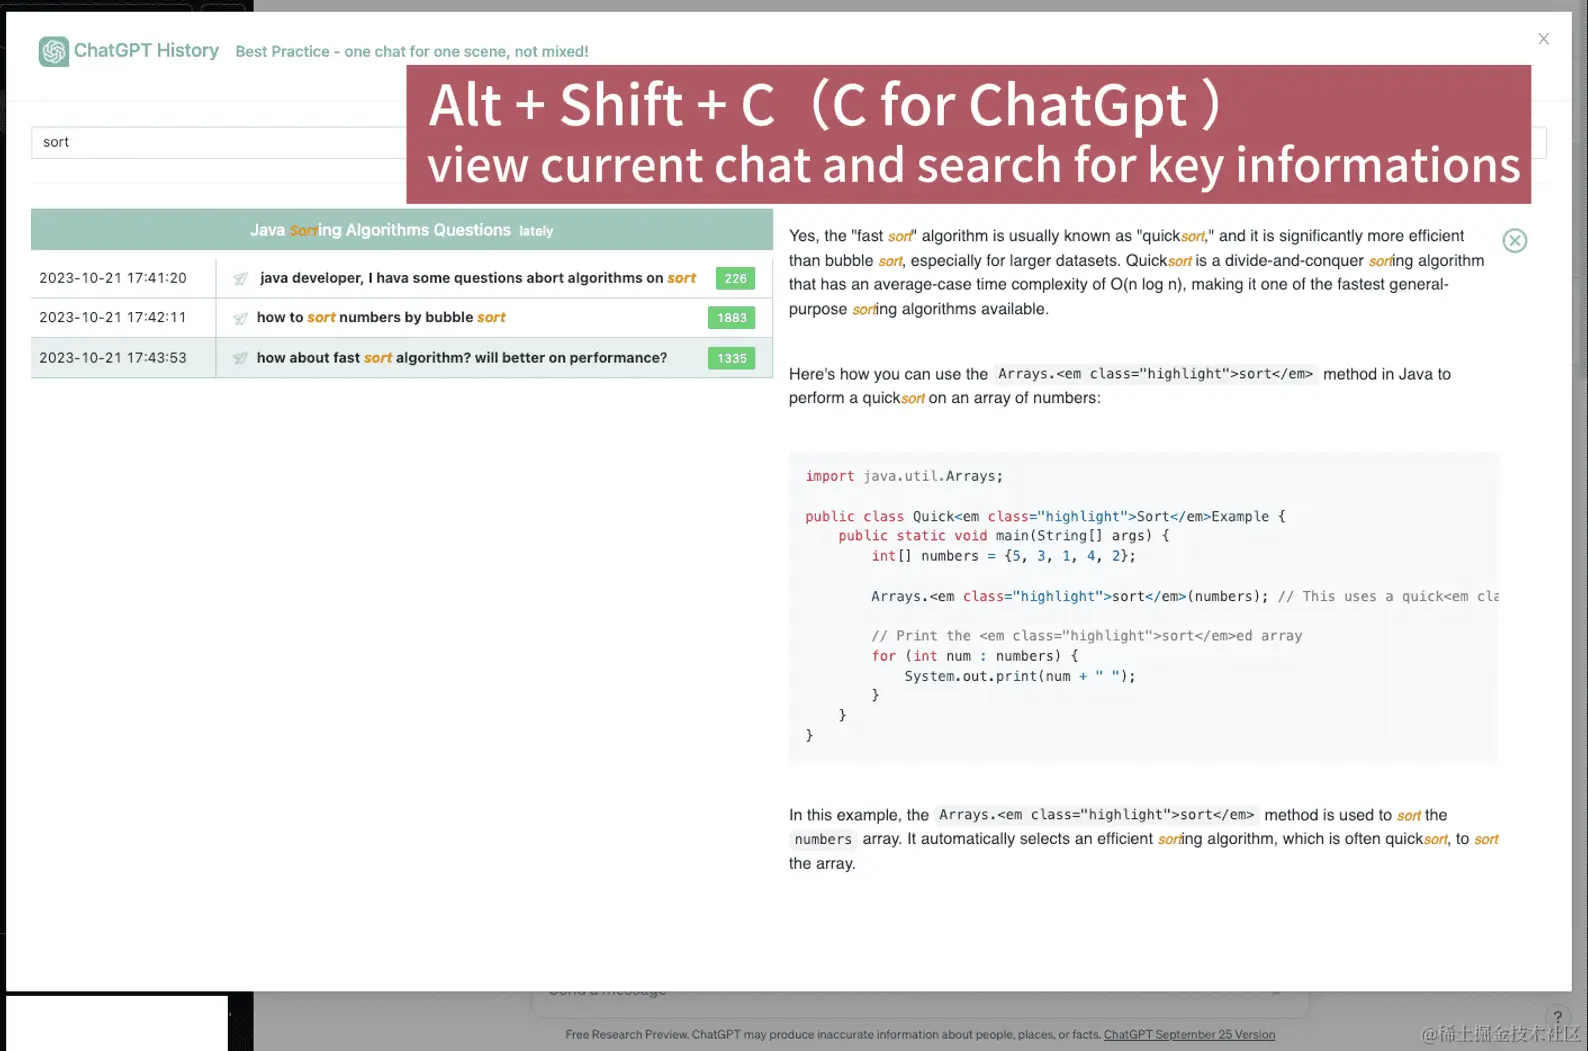Click the ChatGPT History title text
Screen dimensions: 1588x1051
[x=146, y=50]
